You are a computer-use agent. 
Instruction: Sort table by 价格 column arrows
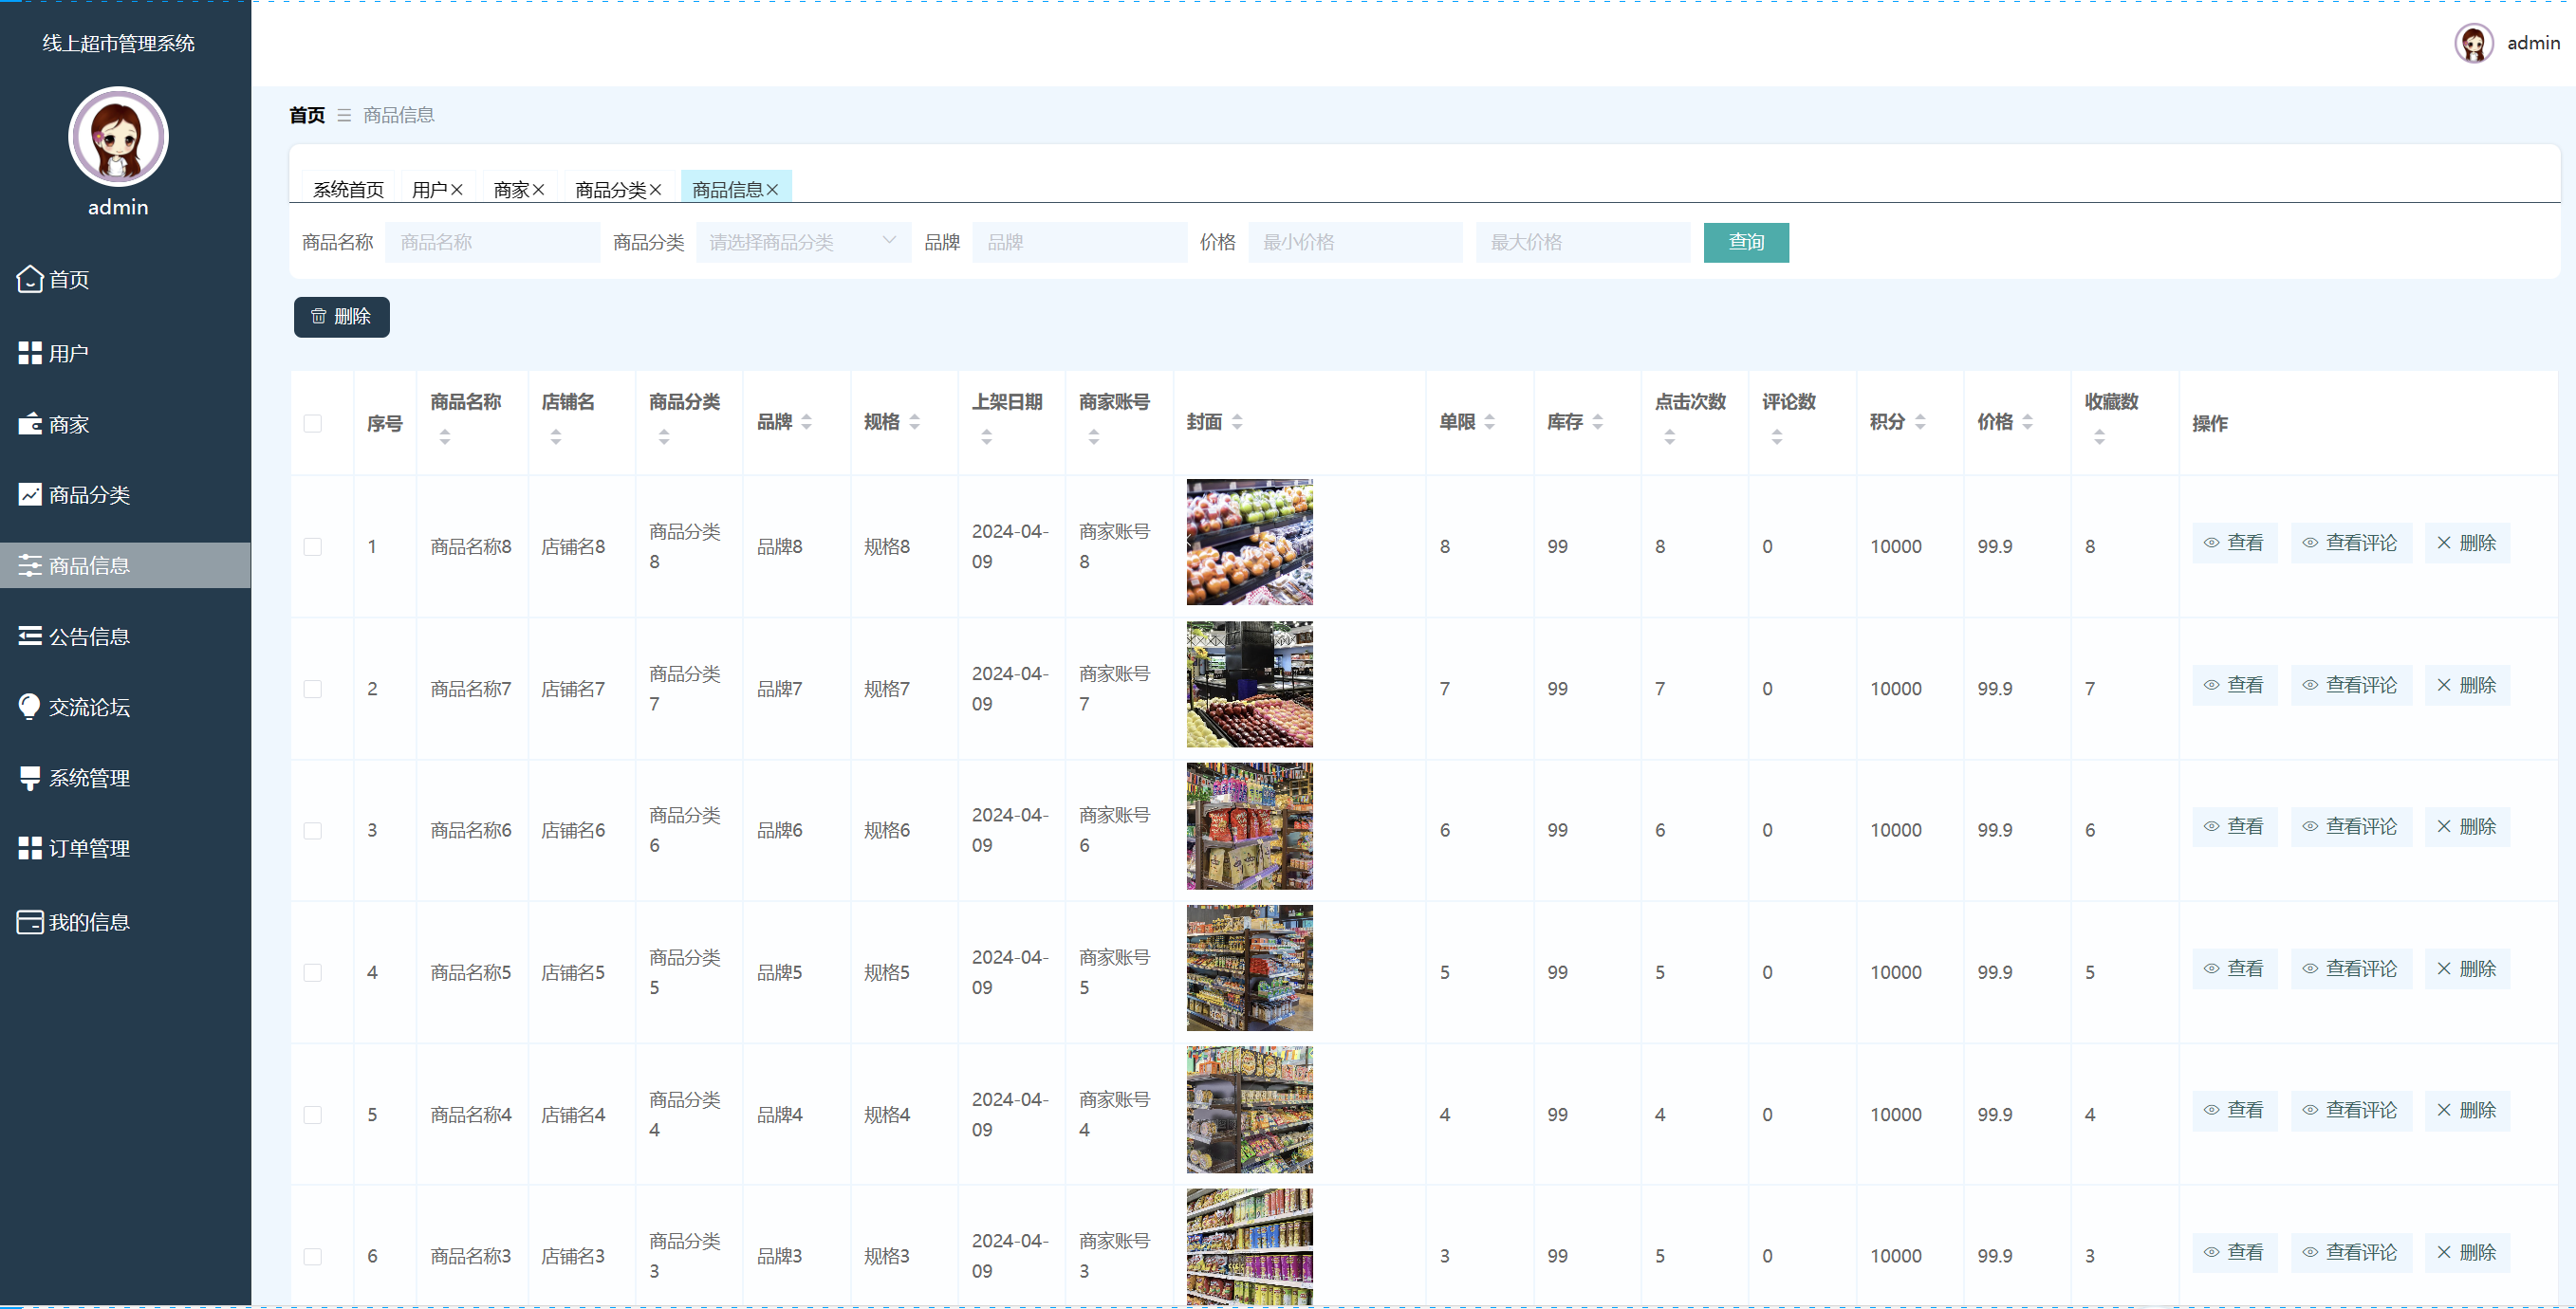pos(2027,422)
